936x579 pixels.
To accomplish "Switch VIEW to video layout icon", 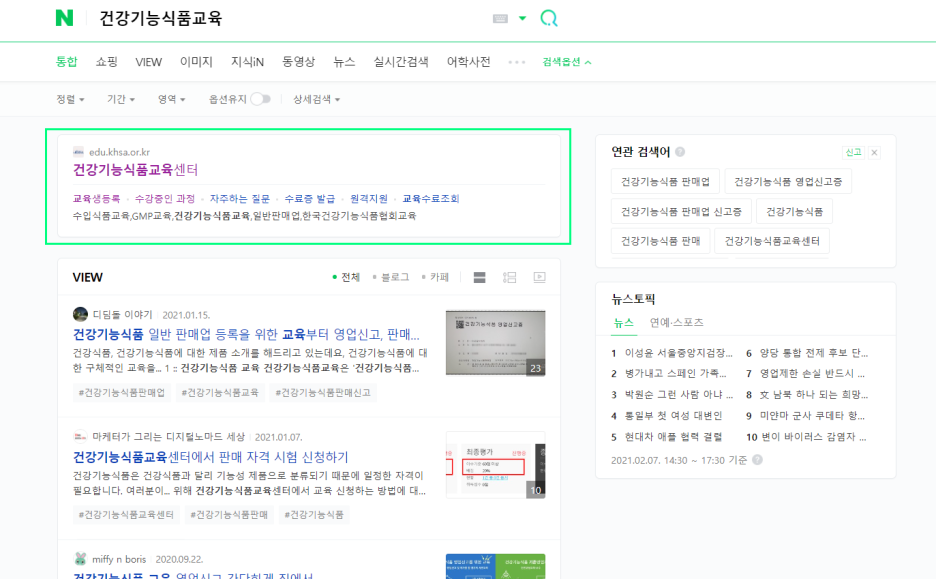I will click(540, 277).
